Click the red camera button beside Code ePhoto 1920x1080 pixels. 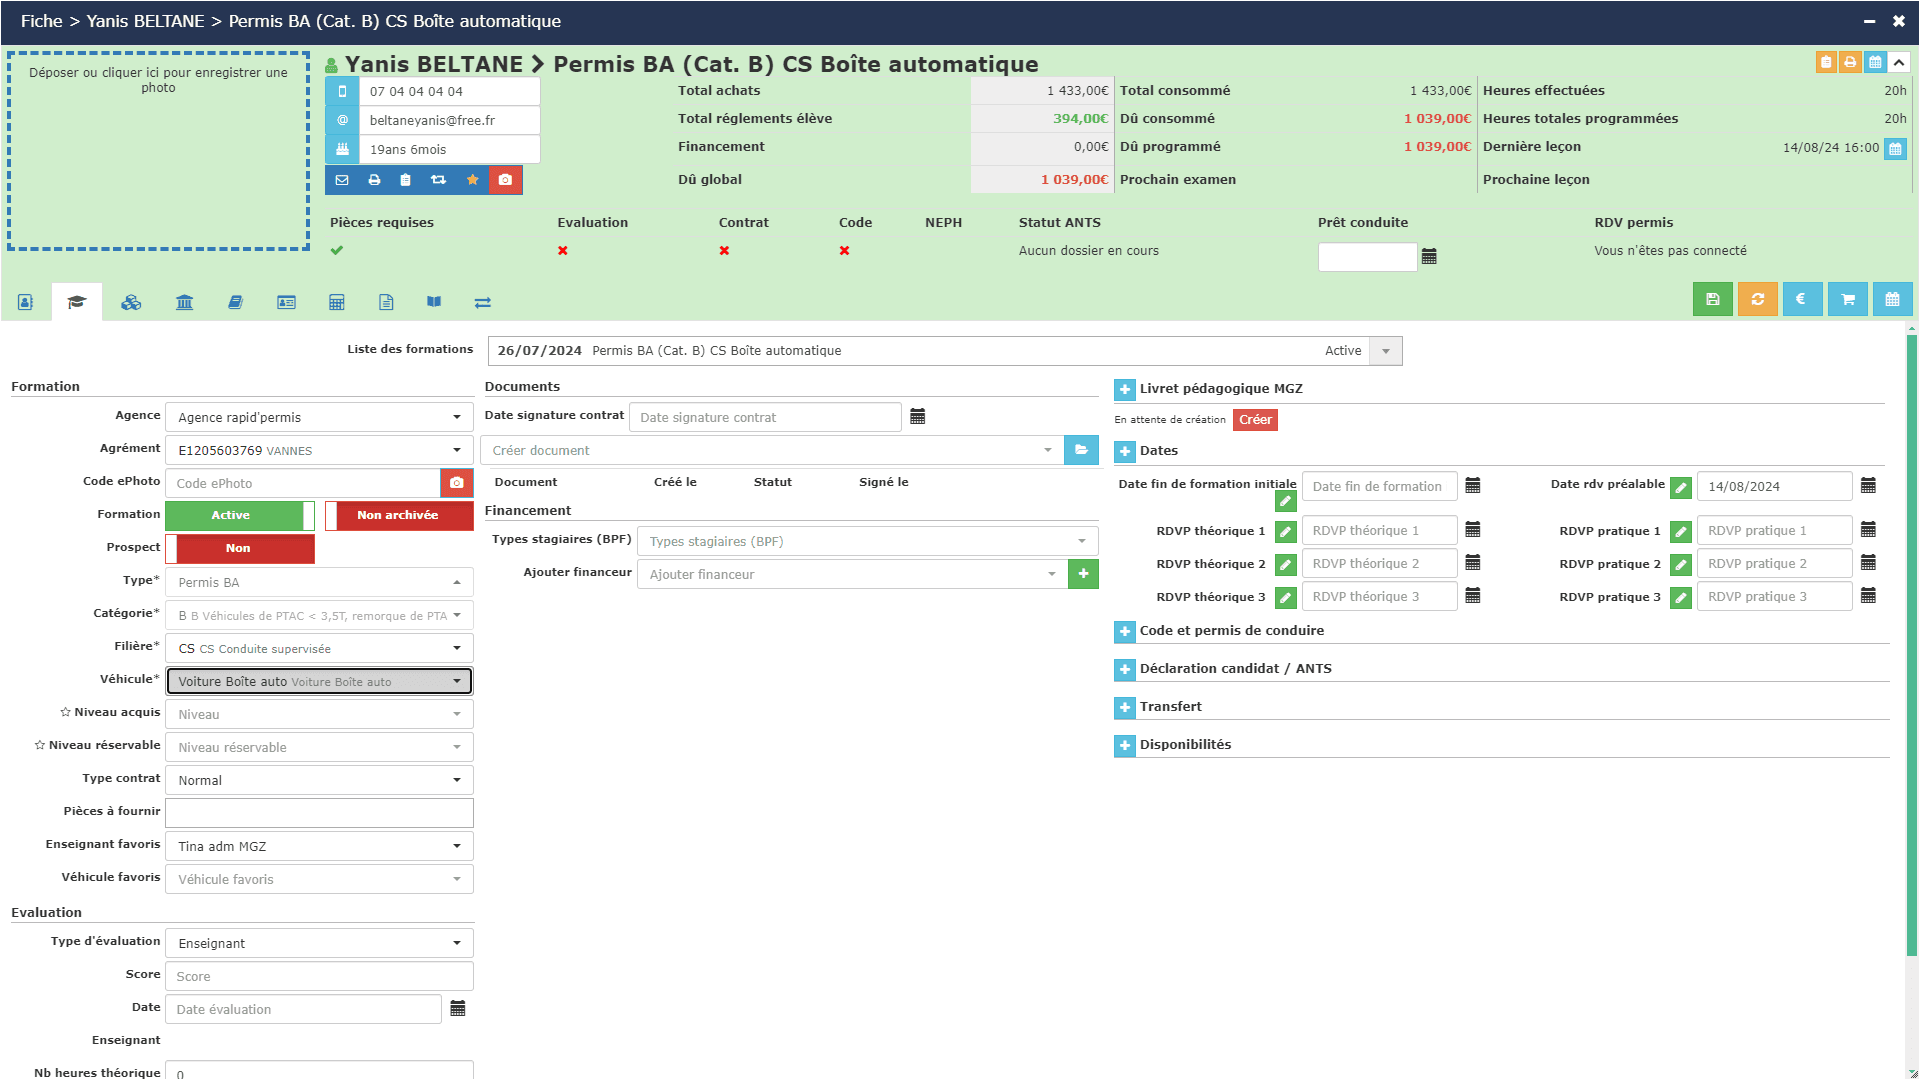[457, 483]
